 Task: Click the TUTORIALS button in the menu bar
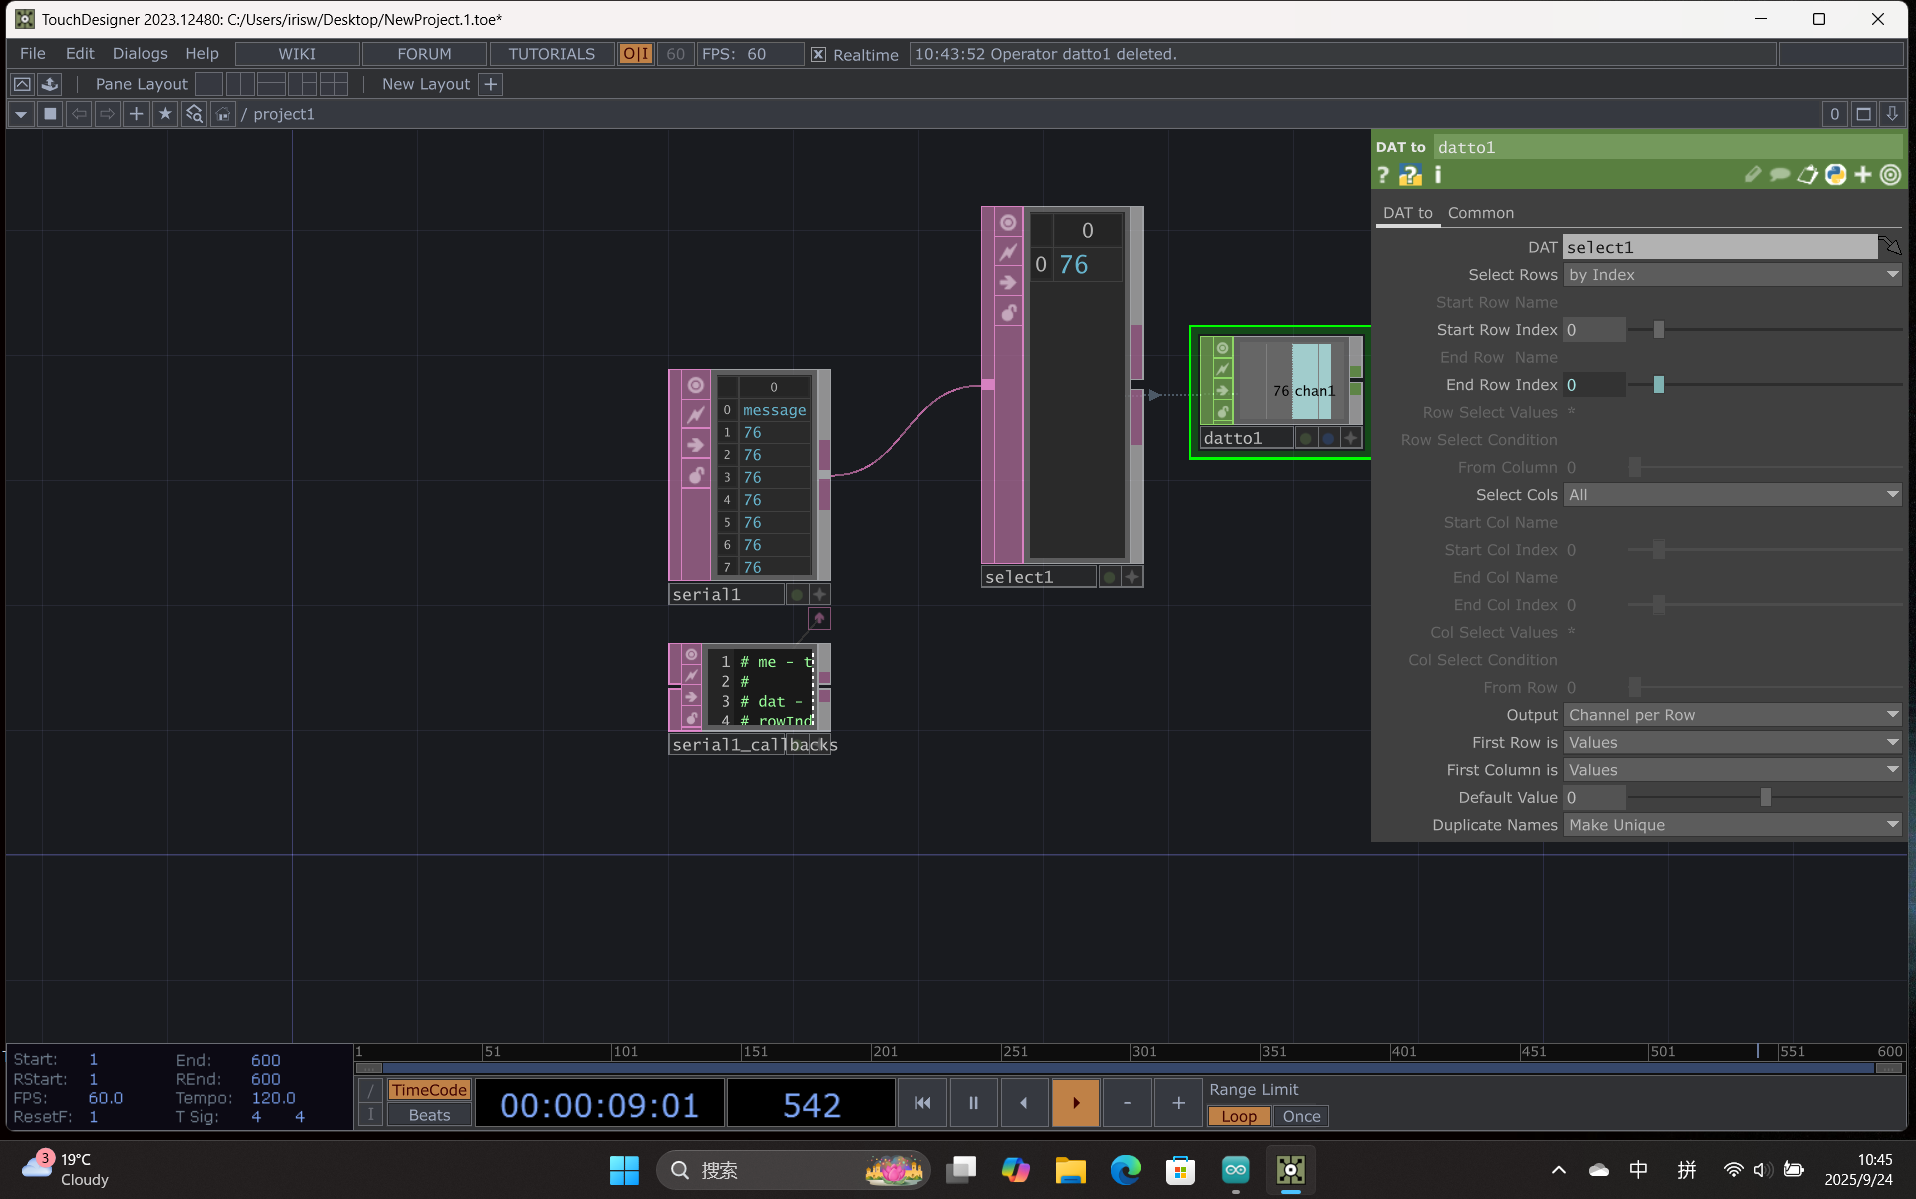click(550, 53)
